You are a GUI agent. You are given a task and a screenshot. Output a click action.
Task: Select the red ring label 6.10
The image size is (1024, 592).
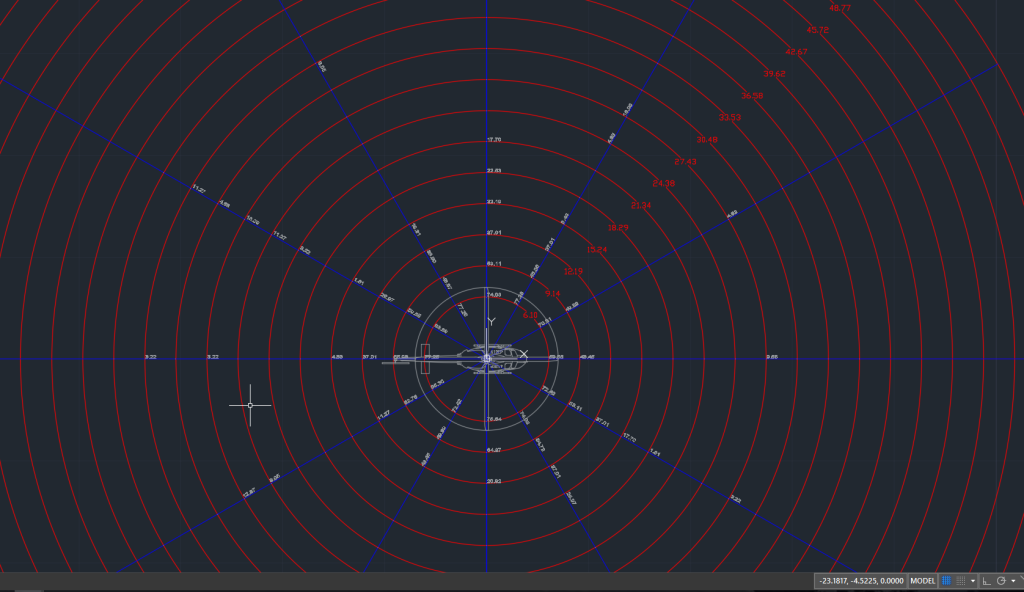pos(530,316)
